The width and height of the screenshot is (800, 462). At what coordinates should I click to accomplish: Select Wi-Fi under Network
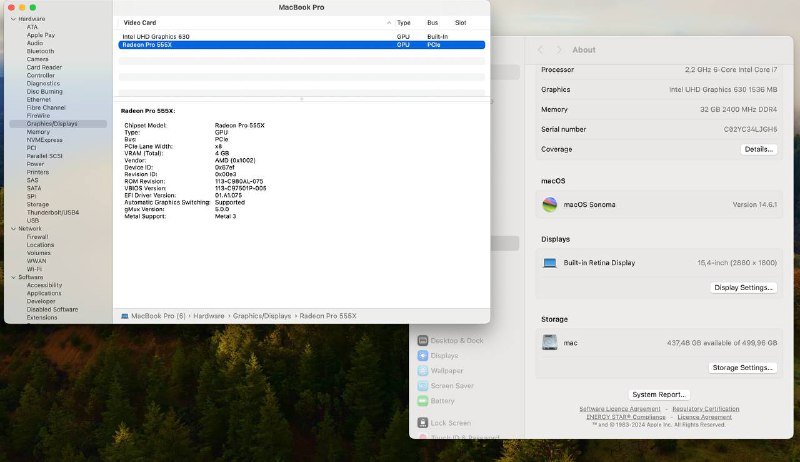point(34,269)
